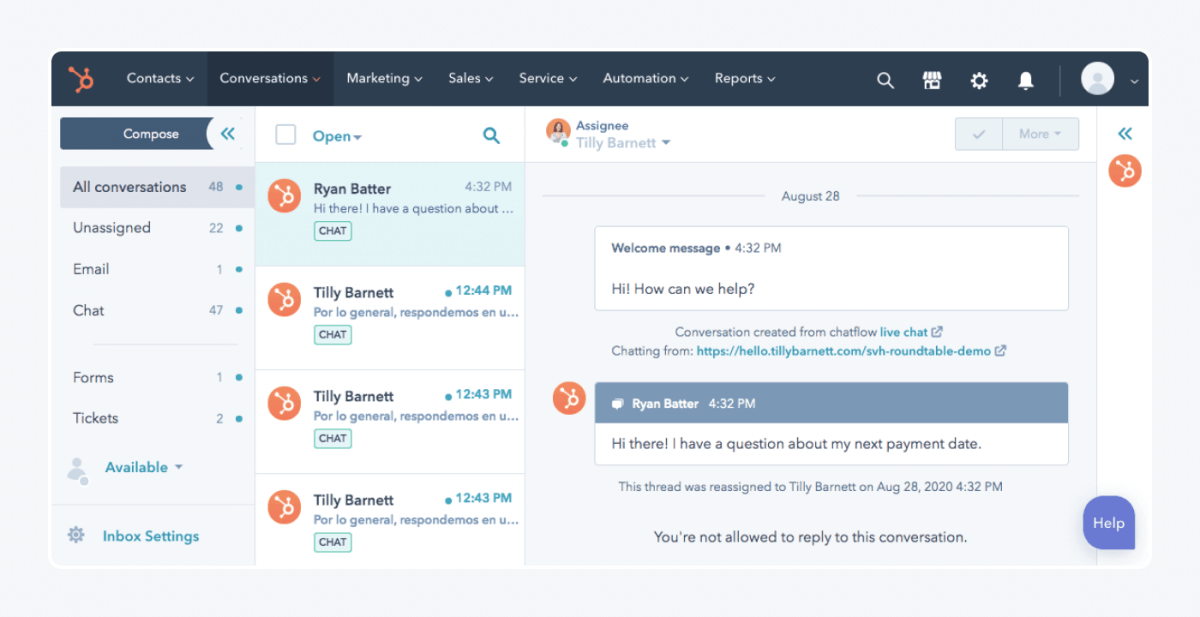
Task: Collapse the inbox sidebar with double chevron
Action: [x=228, y=134]
